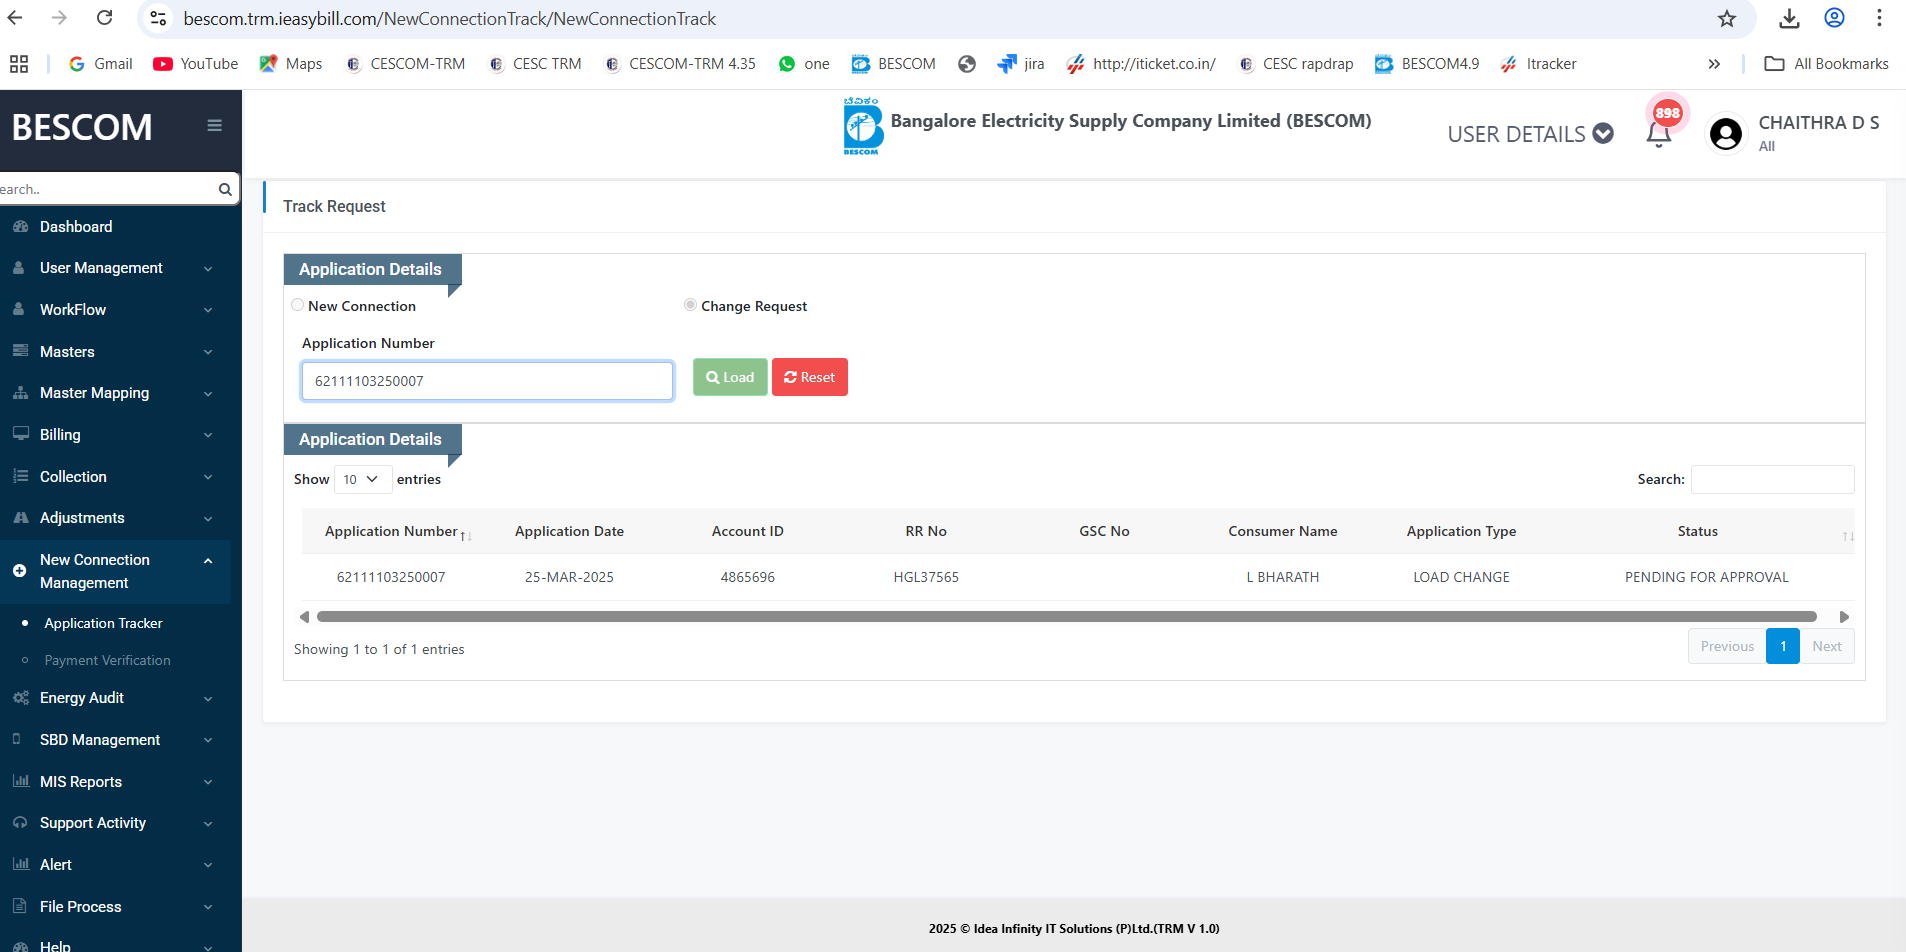
Task: Click the green Load button
Action: tap(730, 377)
